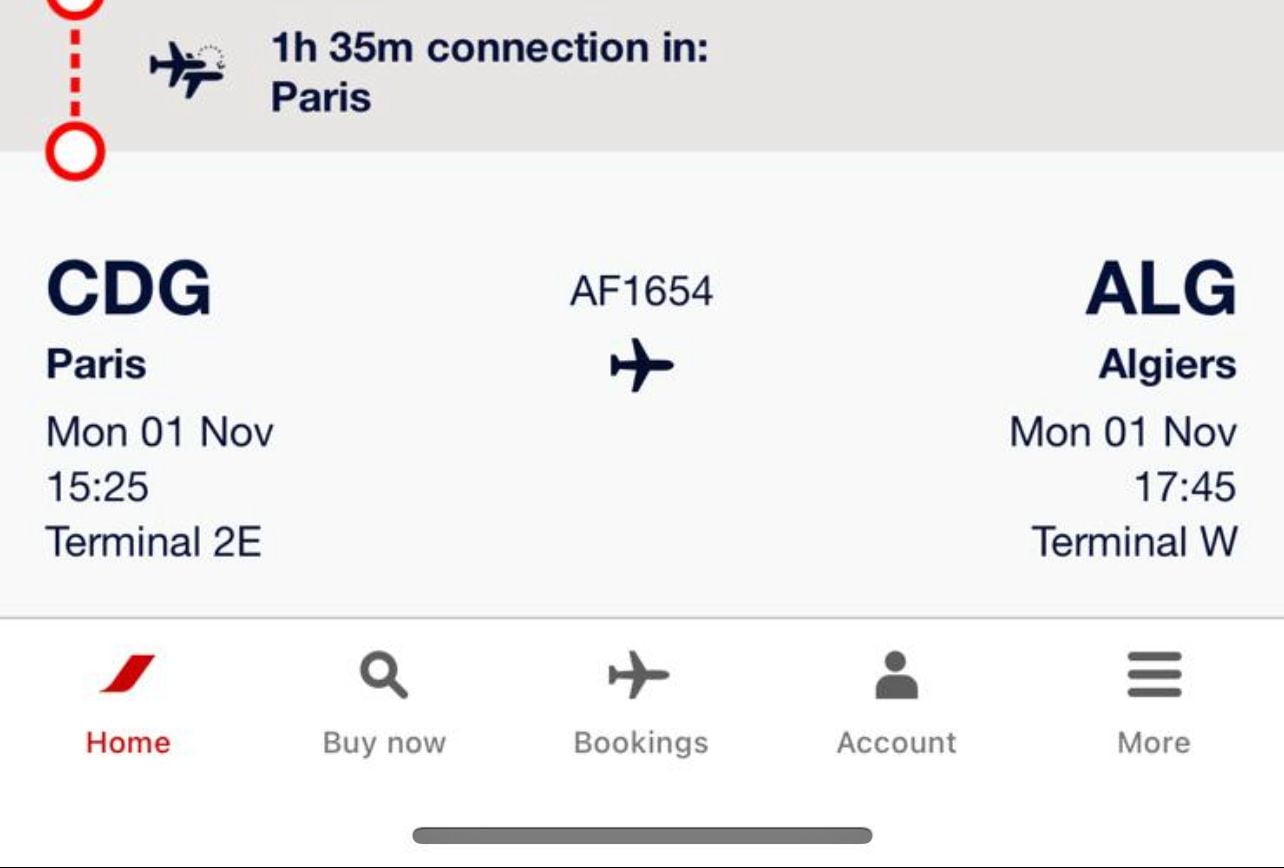Select the CDG departure airport code

(x=129, y=289)
